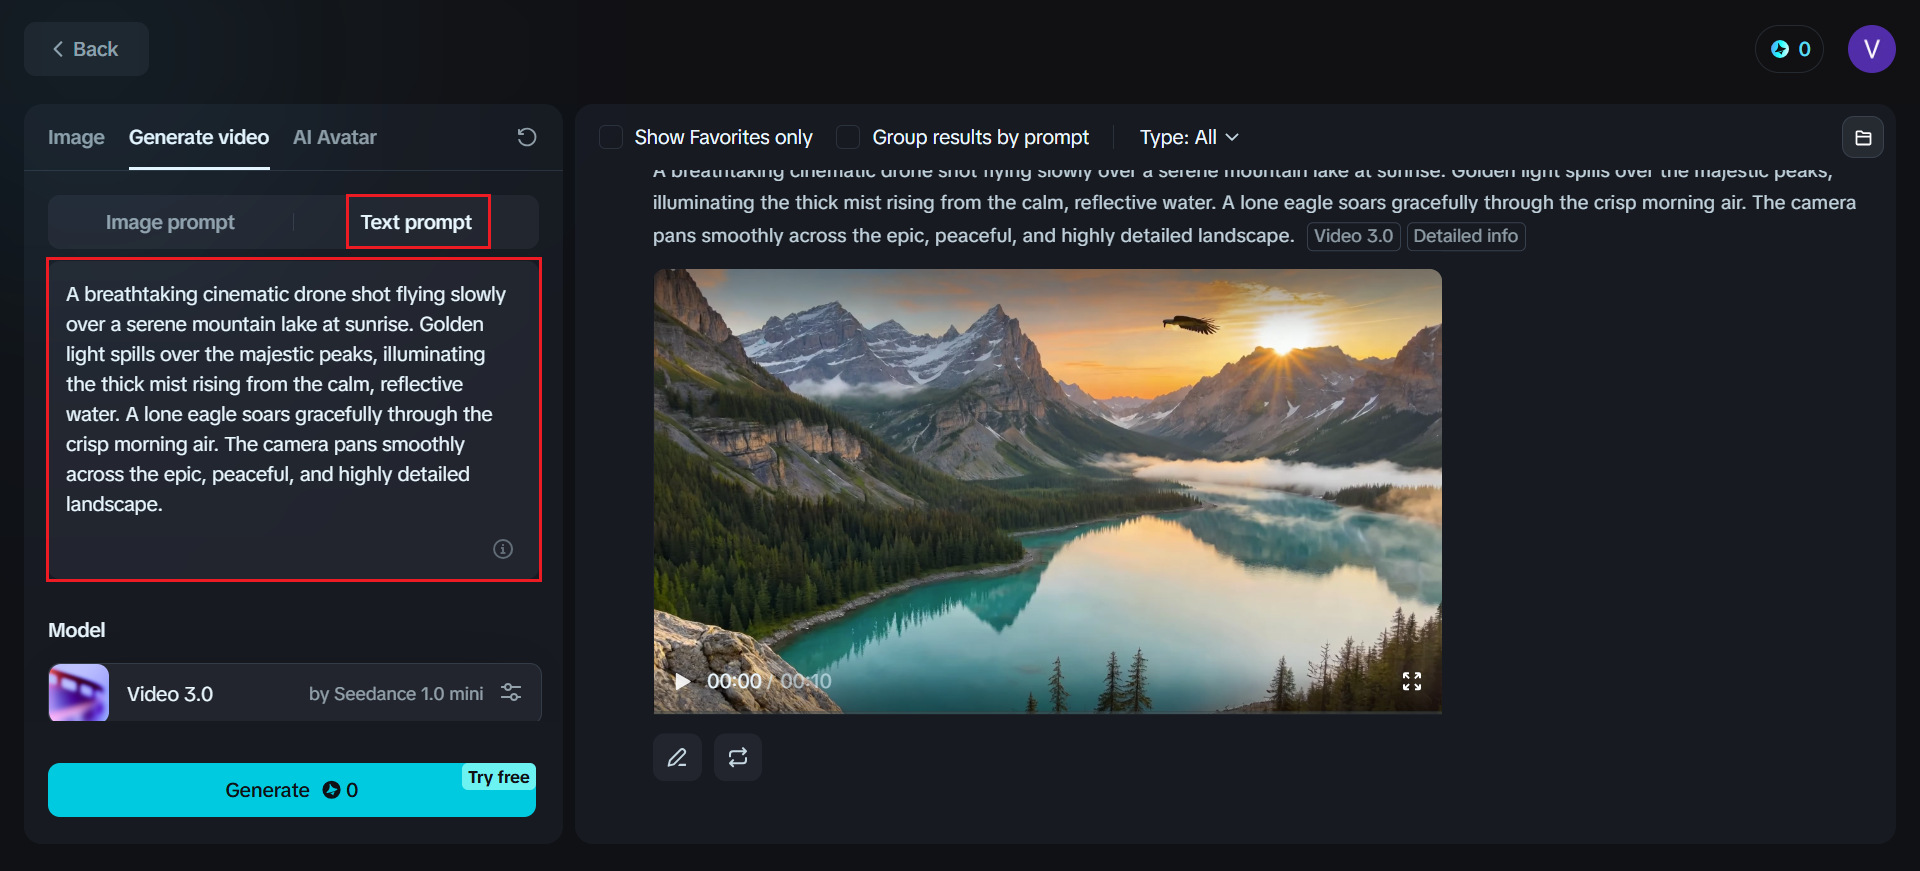Select the Text prompt tab
This screenshot has height=871, width=1920.
[416, 222]
